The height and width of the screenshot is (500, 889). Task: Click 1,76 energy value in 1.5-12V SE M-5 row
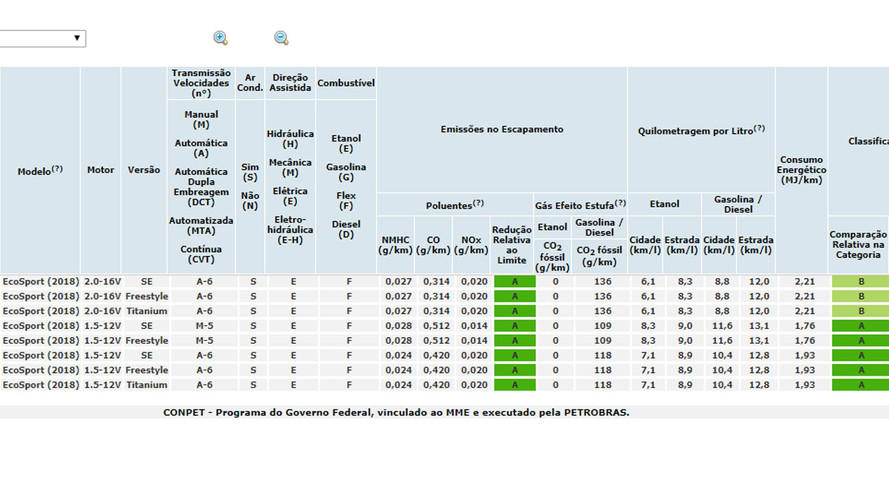coord(804,326)
